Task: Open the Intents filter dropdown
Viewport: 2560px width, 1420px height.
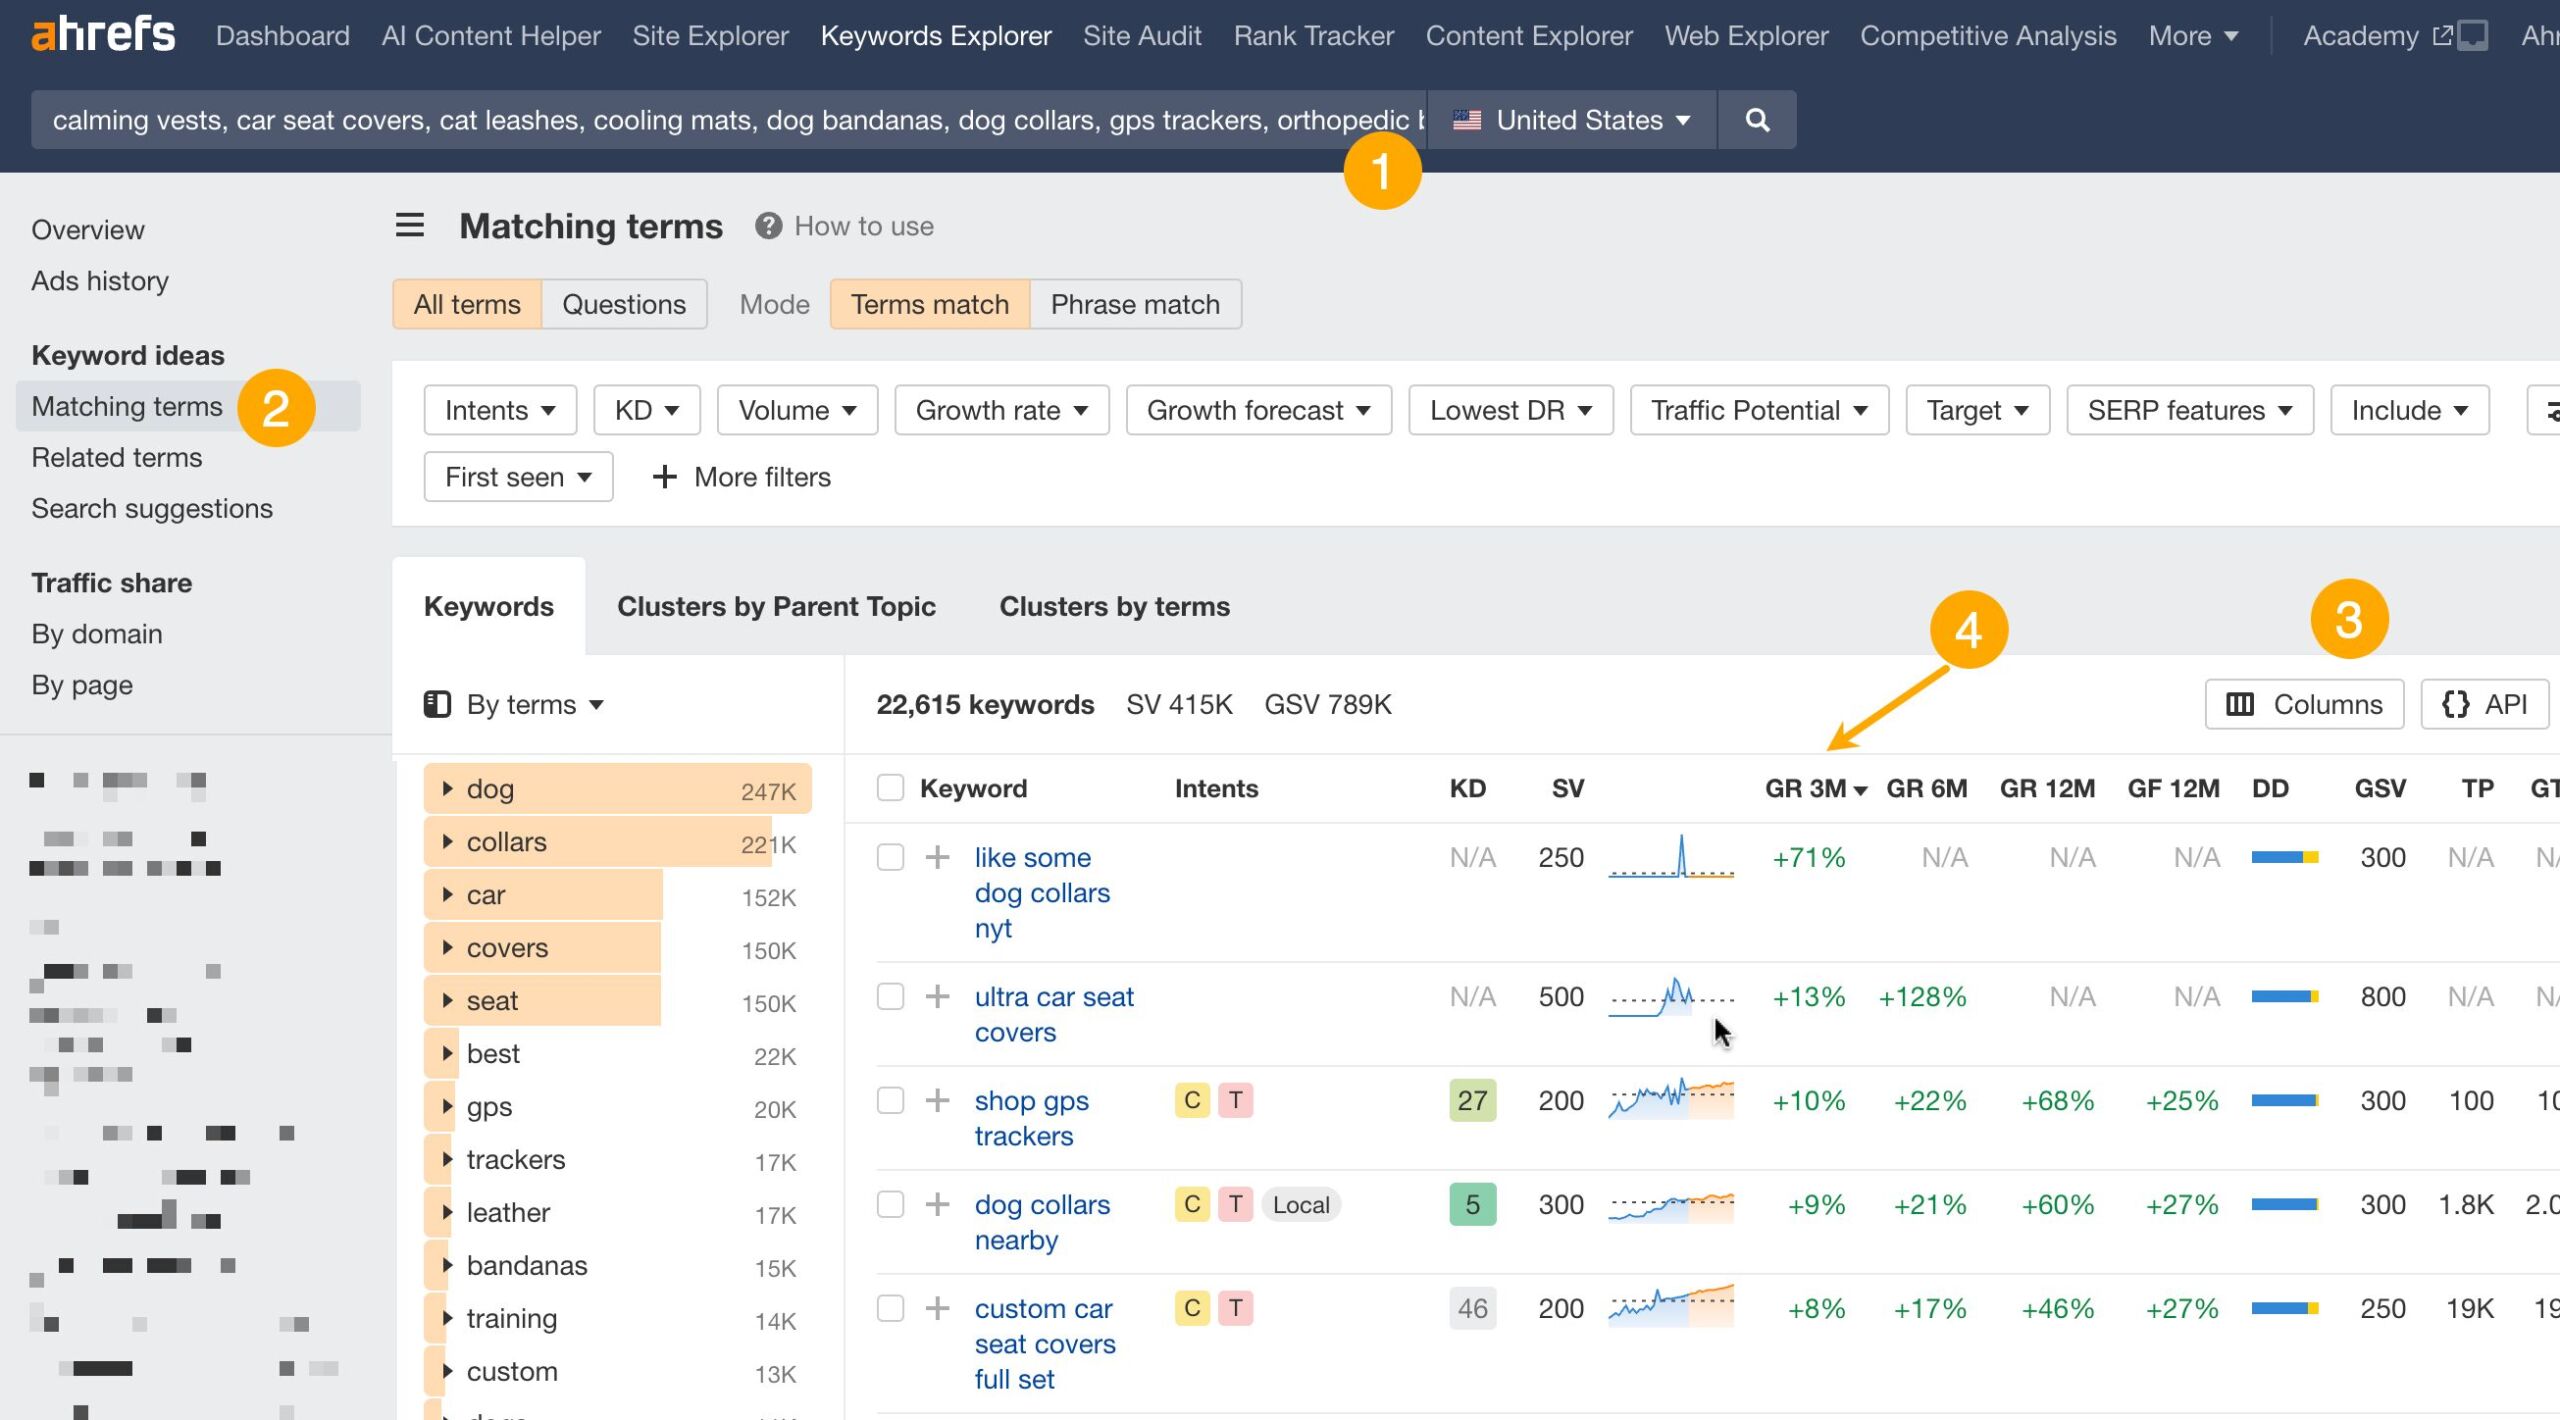Action: tap(499, 409)
